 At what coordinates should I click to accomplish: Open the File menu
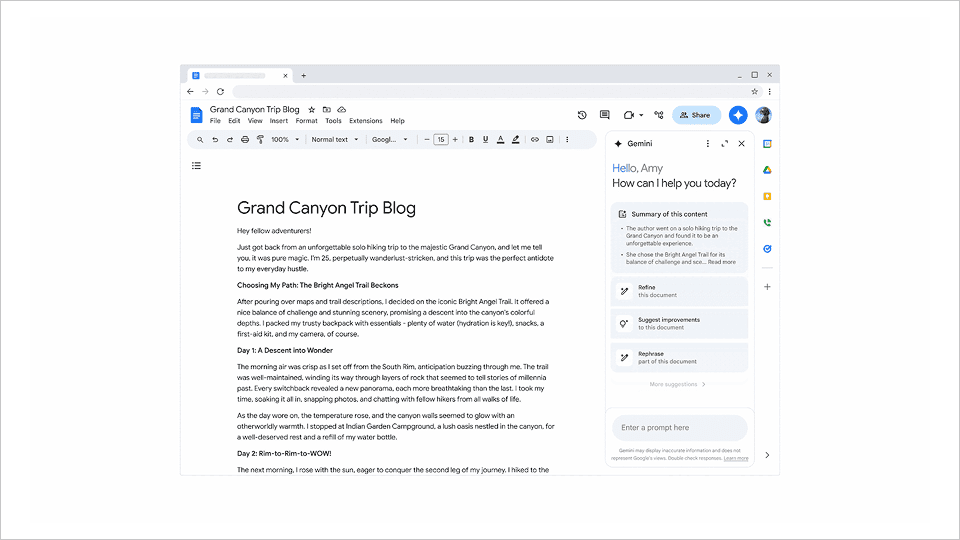[215, 121]
